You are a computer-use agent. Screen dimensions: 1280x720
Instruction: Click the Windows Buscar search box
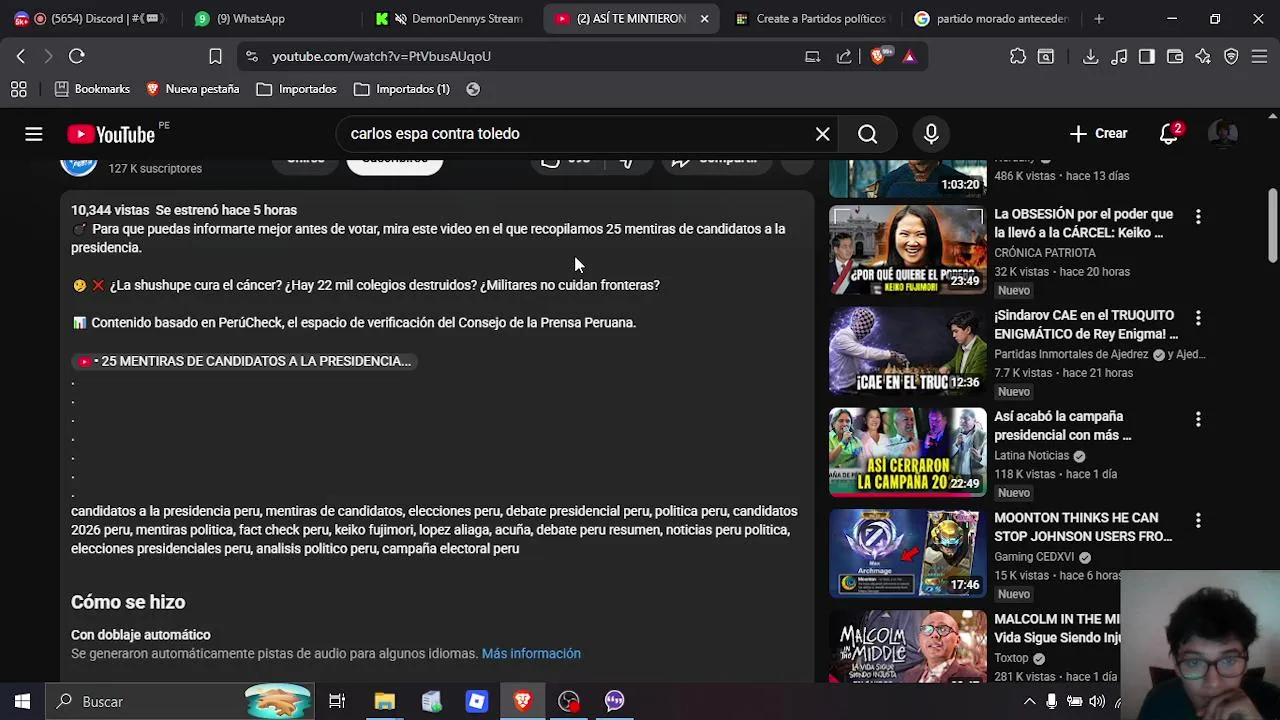click(181, 702)
